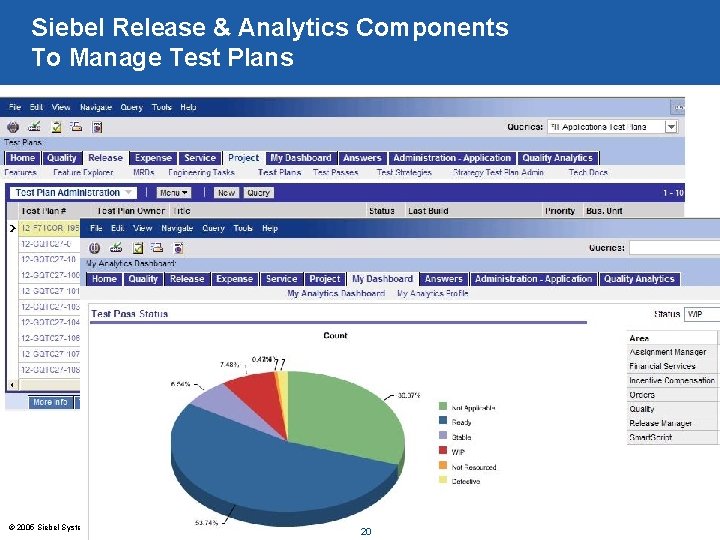Click the round globe icon in Analytics Dashboard toolbar

click(95, 248)
